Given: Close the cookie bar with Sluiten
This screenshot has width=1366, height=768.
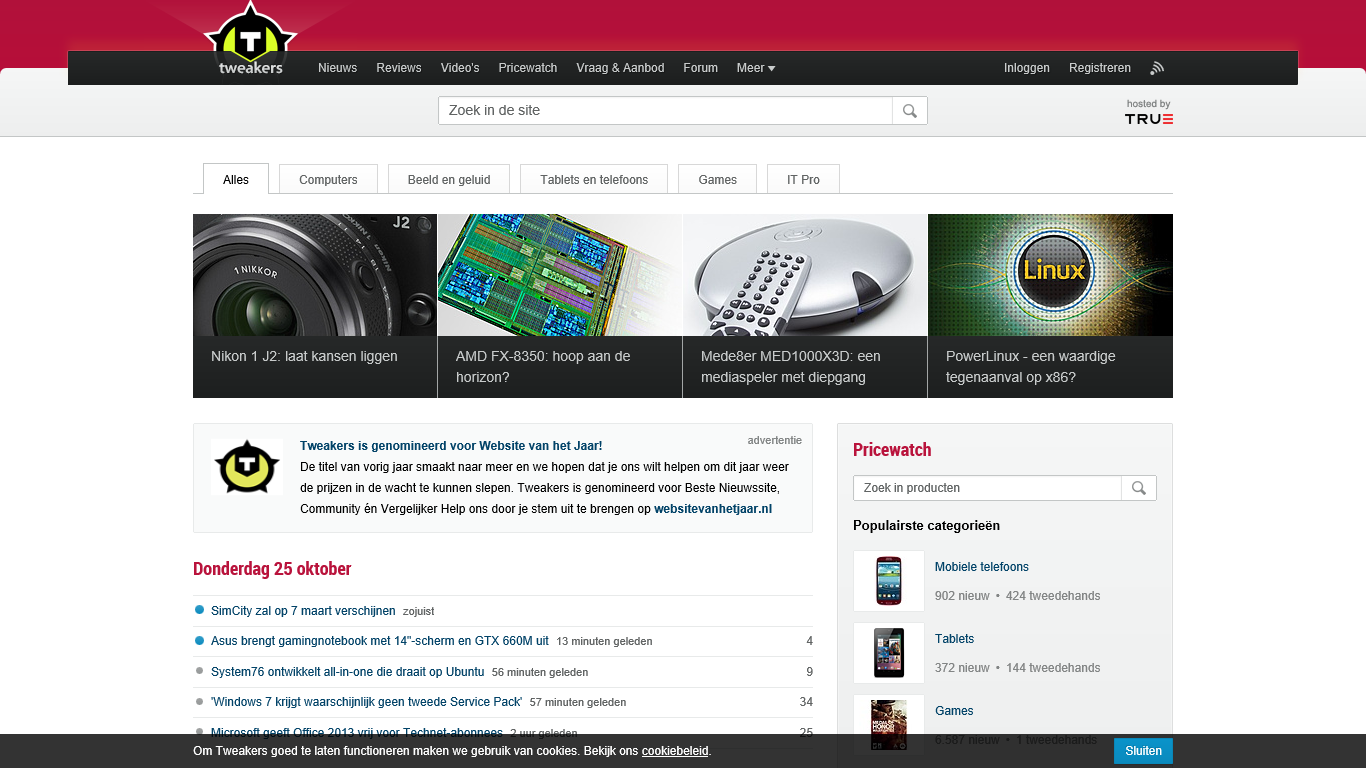Looking at the screenshot, I should point(1143,751).
